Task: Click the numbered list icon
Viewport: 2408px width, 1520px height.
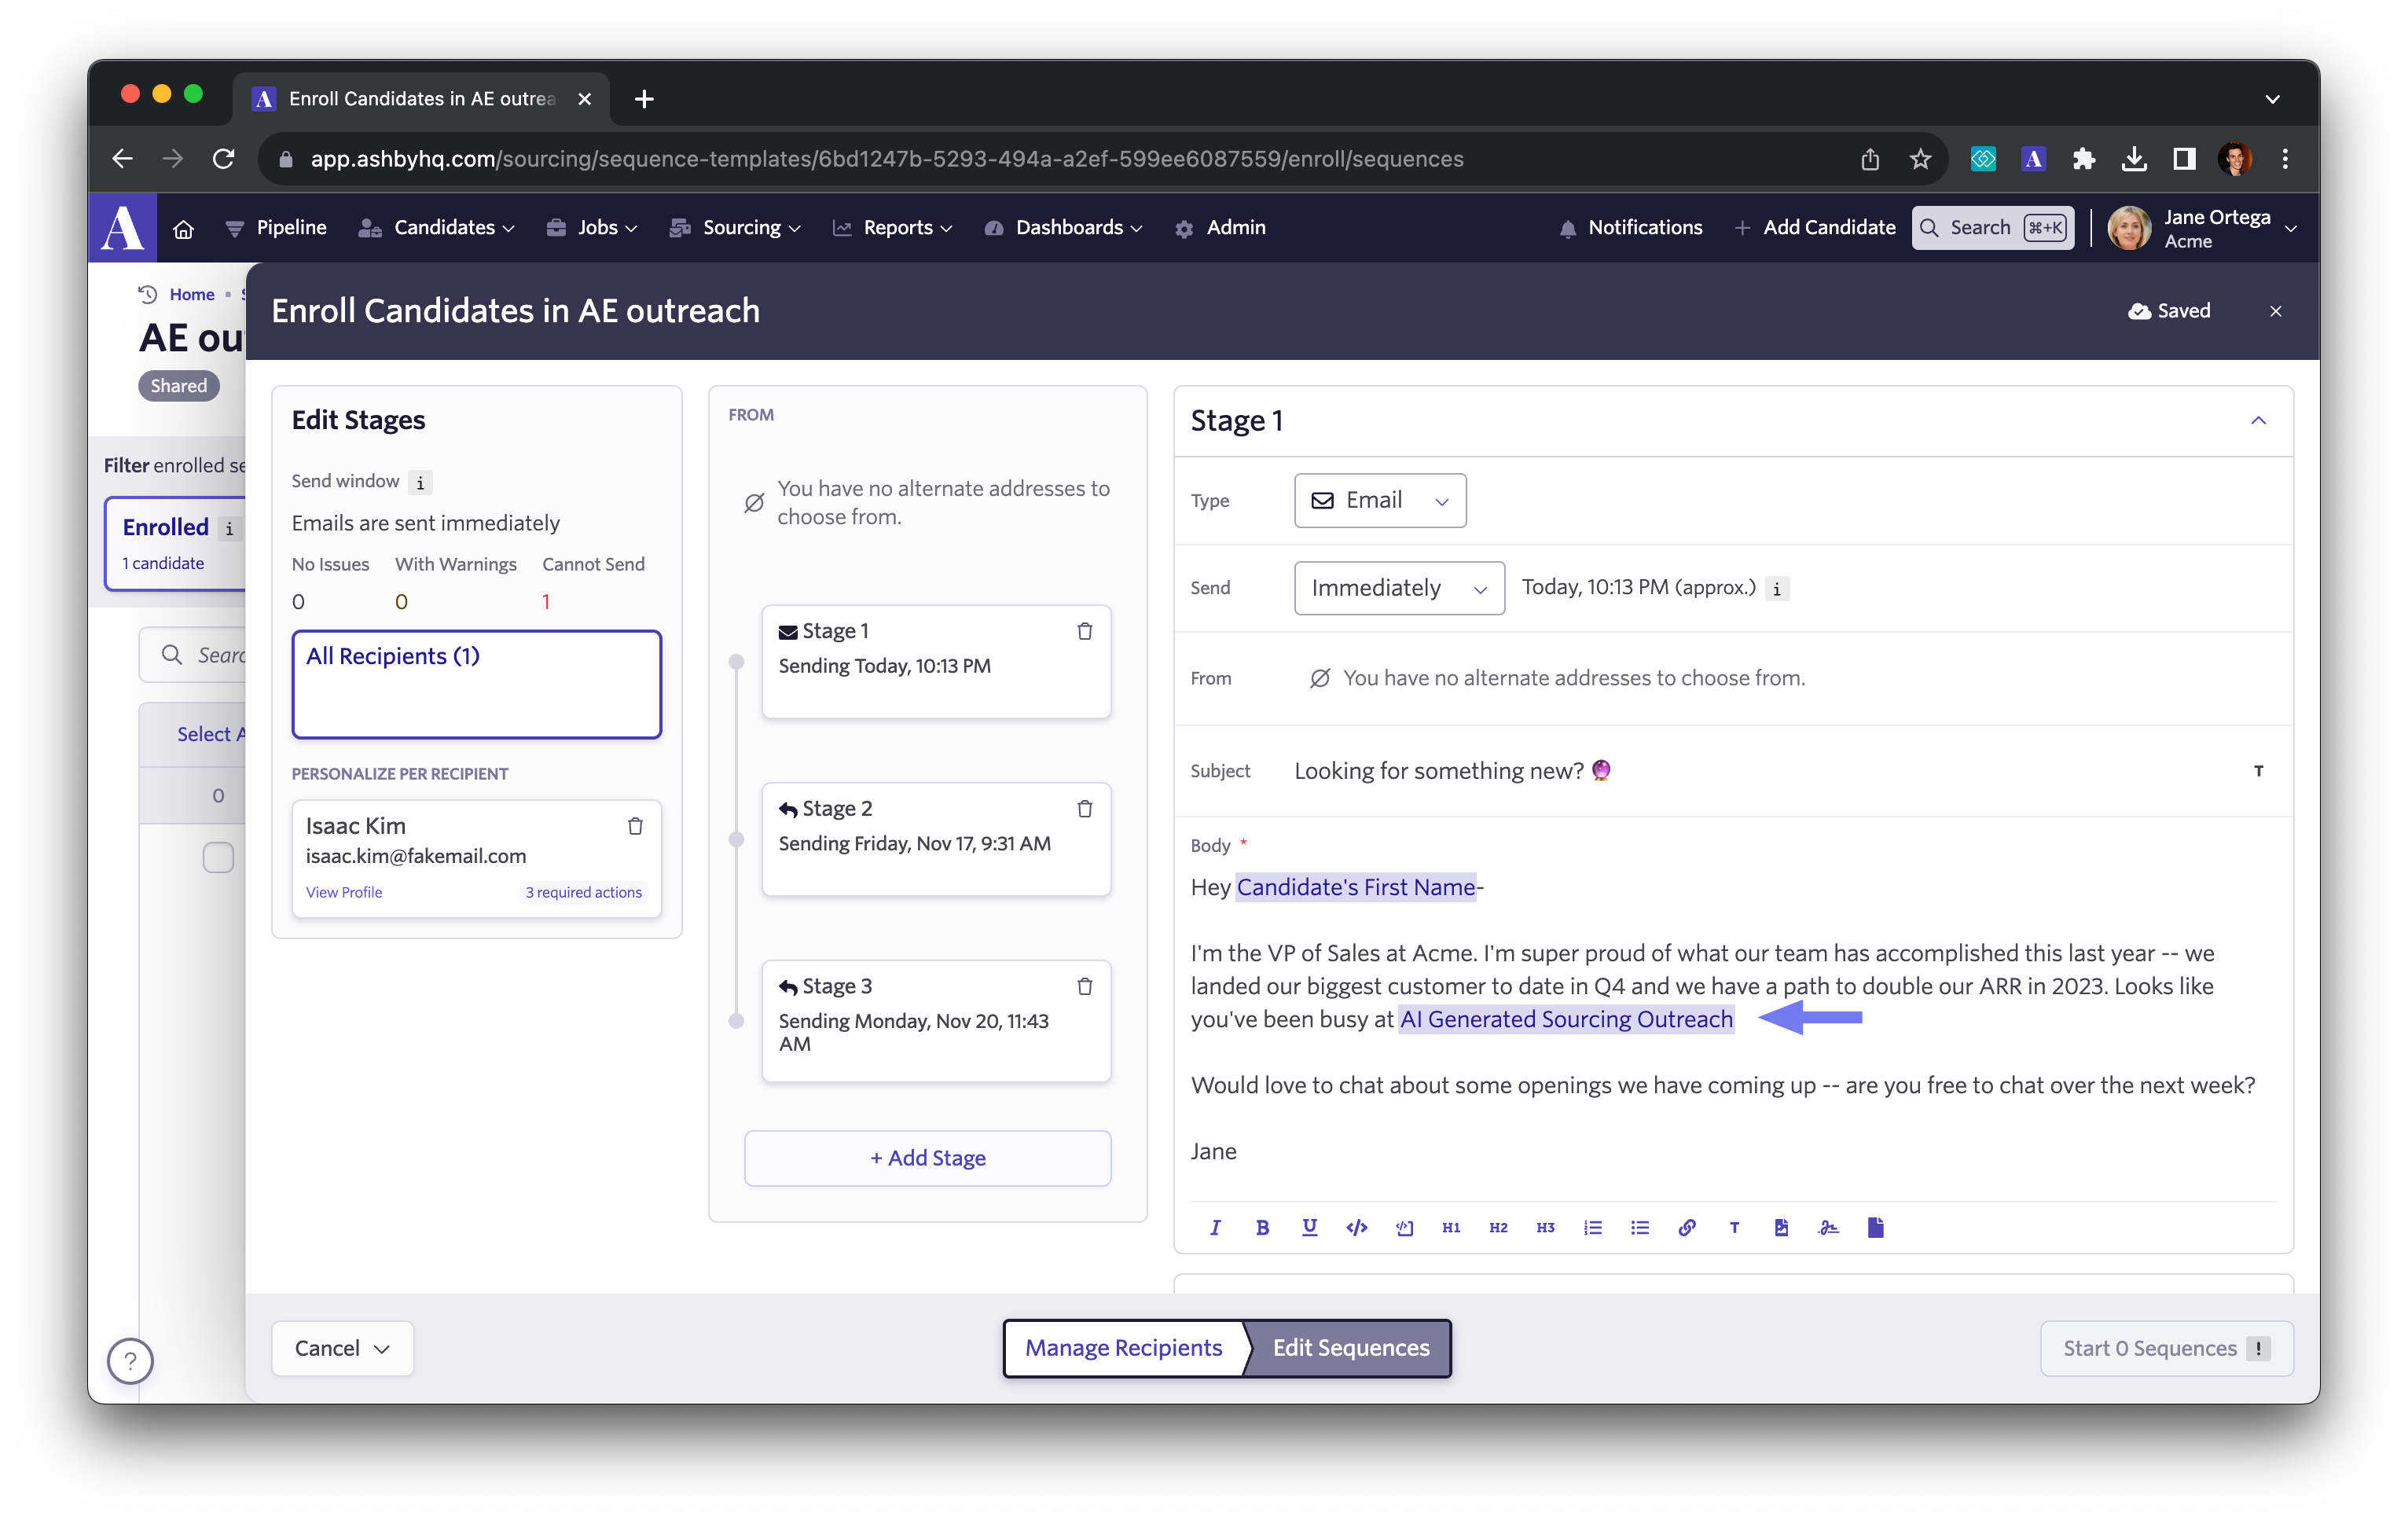Action: pos(1592,1227)
